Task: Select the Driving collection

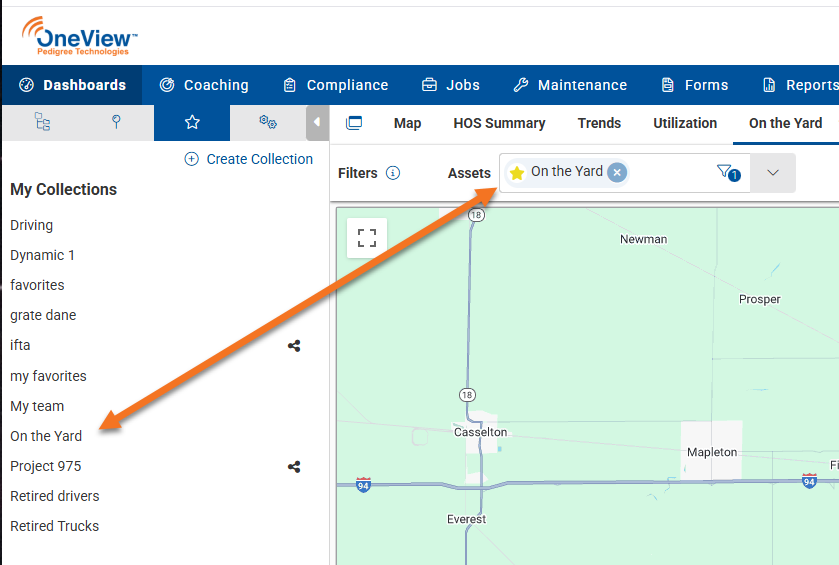Action: pos(32,225)
